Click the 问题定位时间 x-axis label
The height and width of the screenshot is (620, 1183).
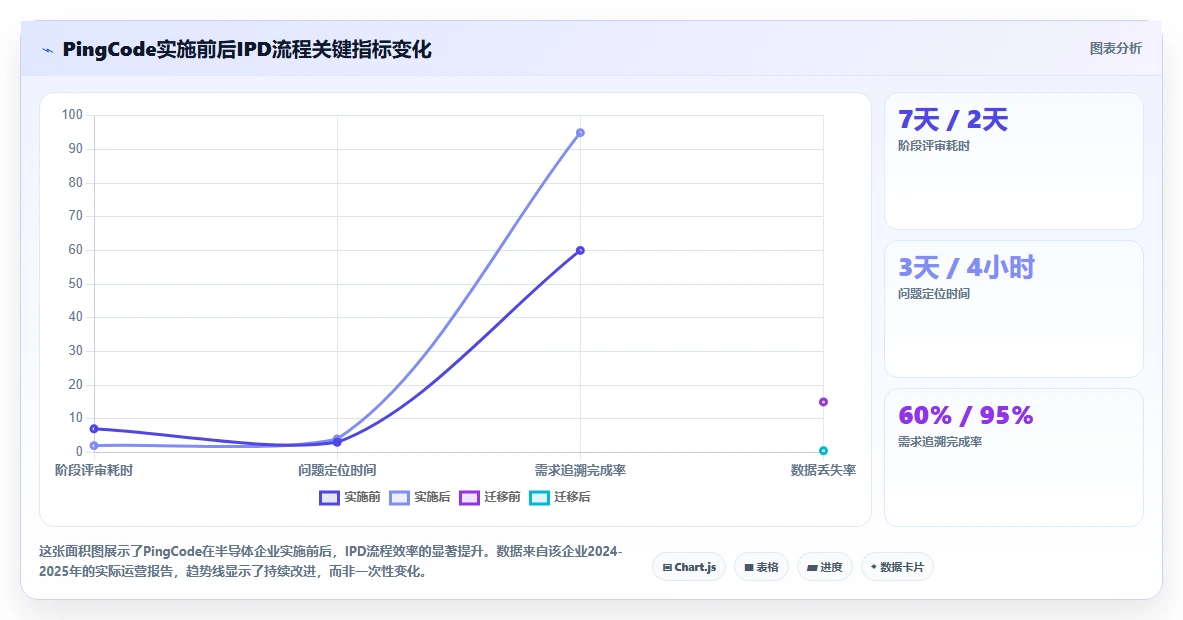(337, 471)
